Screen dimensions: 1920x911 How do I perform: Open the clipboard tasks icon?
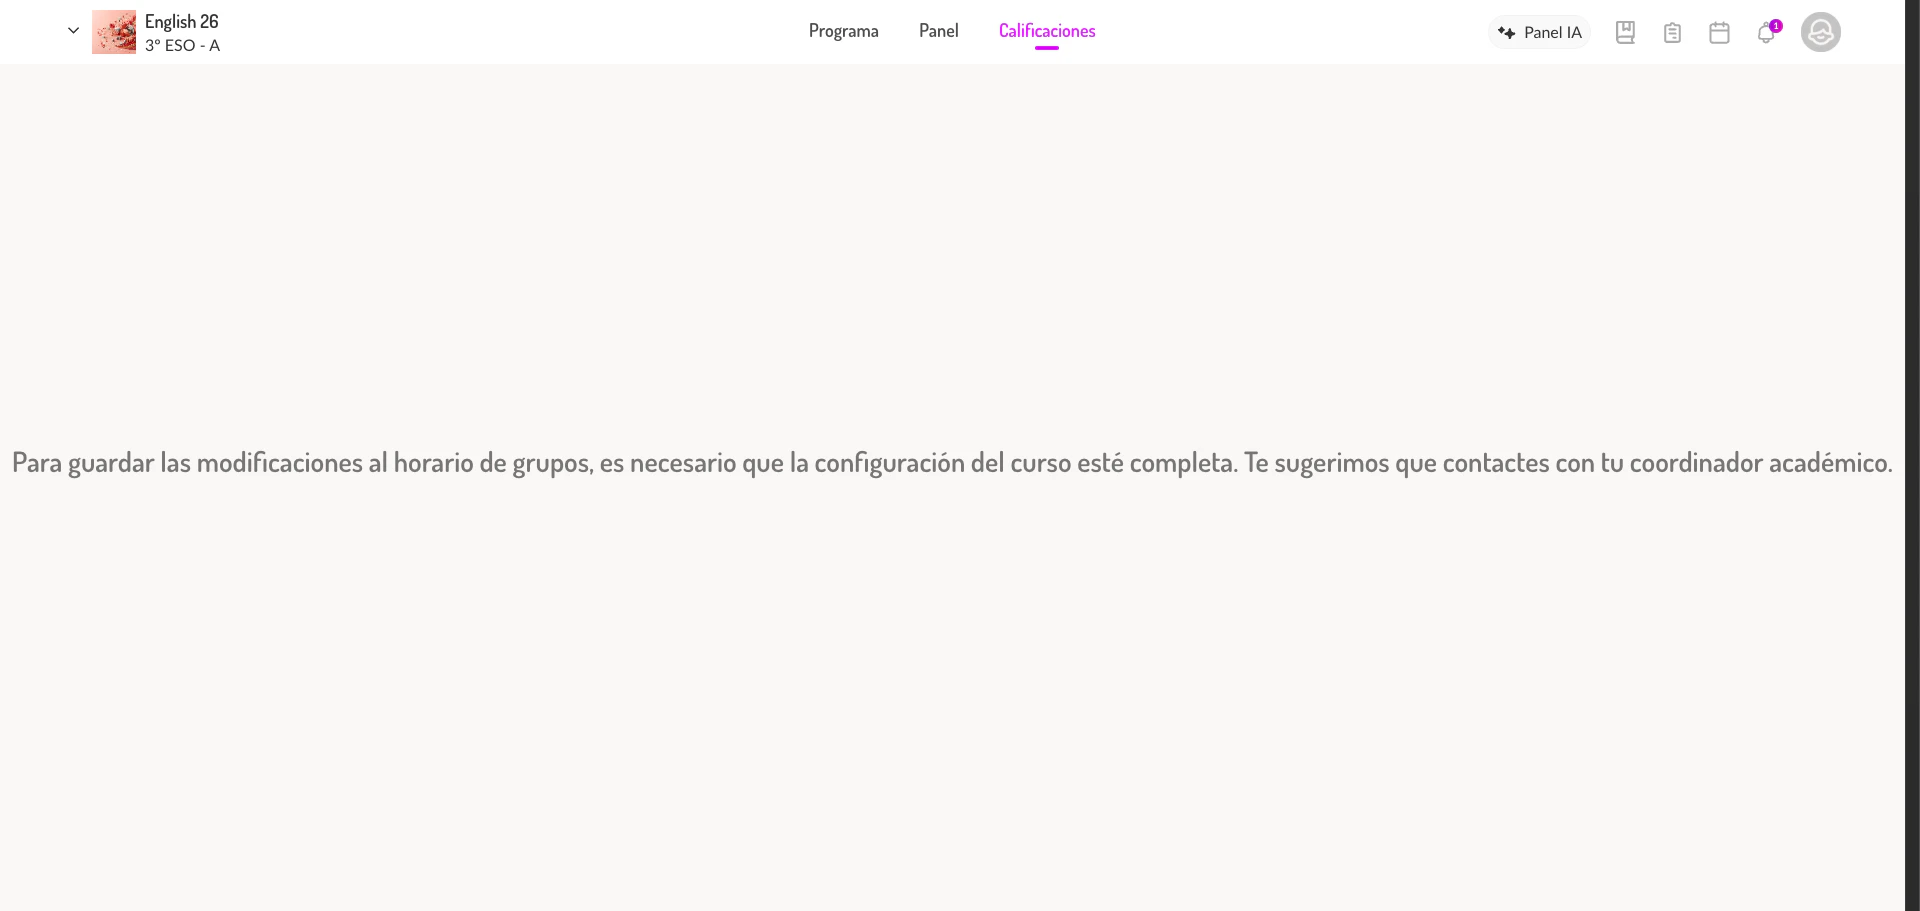(x=1672, y=31)
